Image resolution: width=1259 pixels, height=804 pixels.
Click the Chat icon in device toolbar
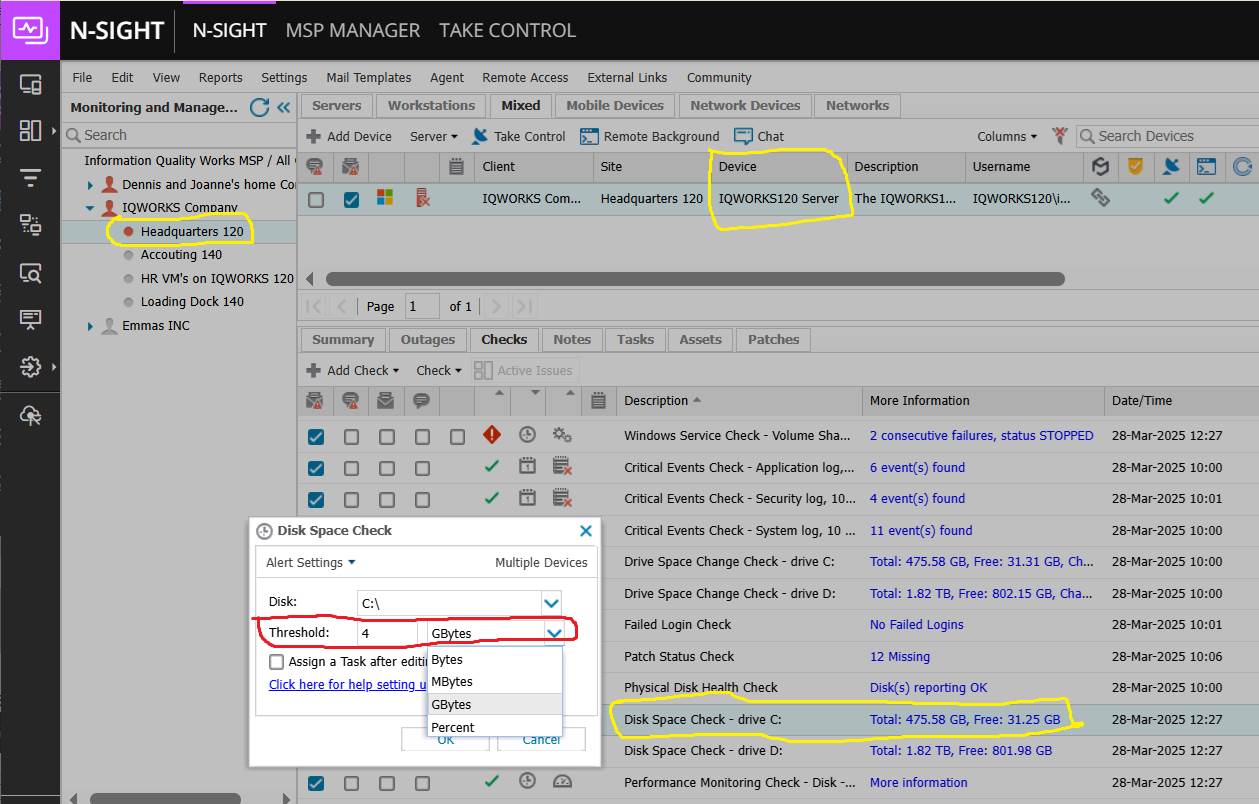743,136
